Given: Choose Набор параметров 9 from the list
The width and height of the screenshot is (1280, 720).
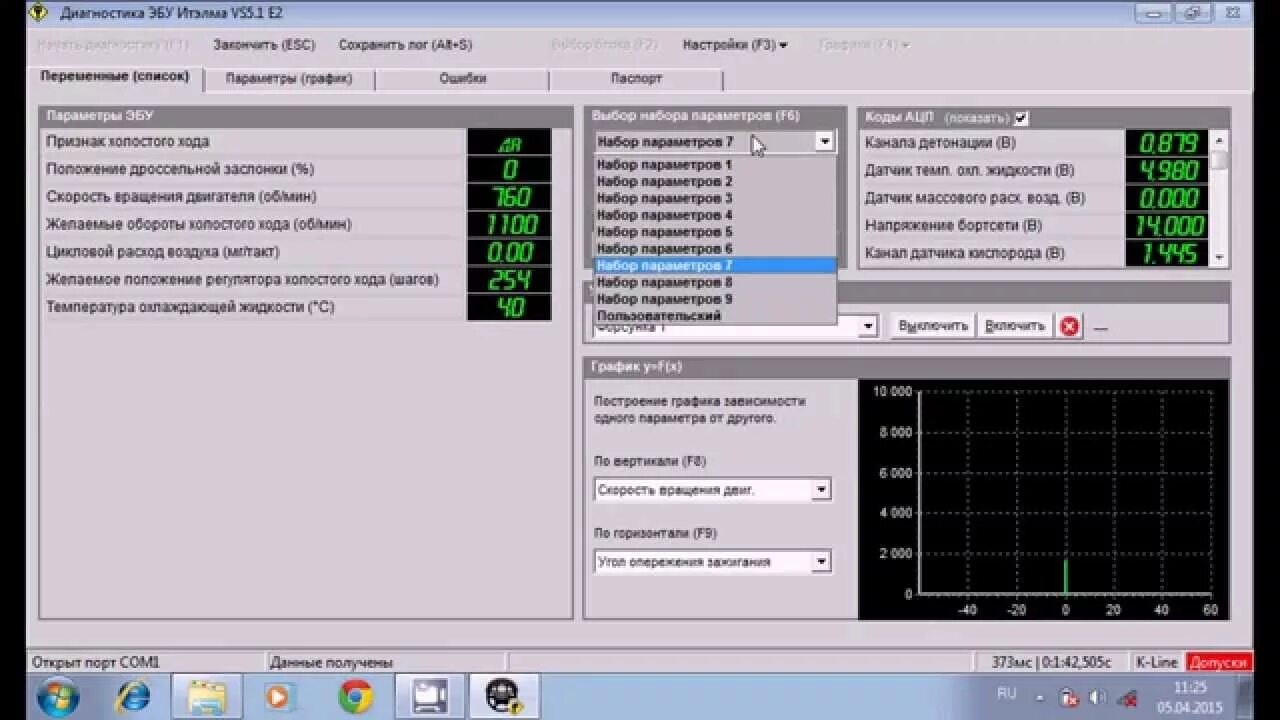Looking at the screenshot, I should click(x=715, y=299).
